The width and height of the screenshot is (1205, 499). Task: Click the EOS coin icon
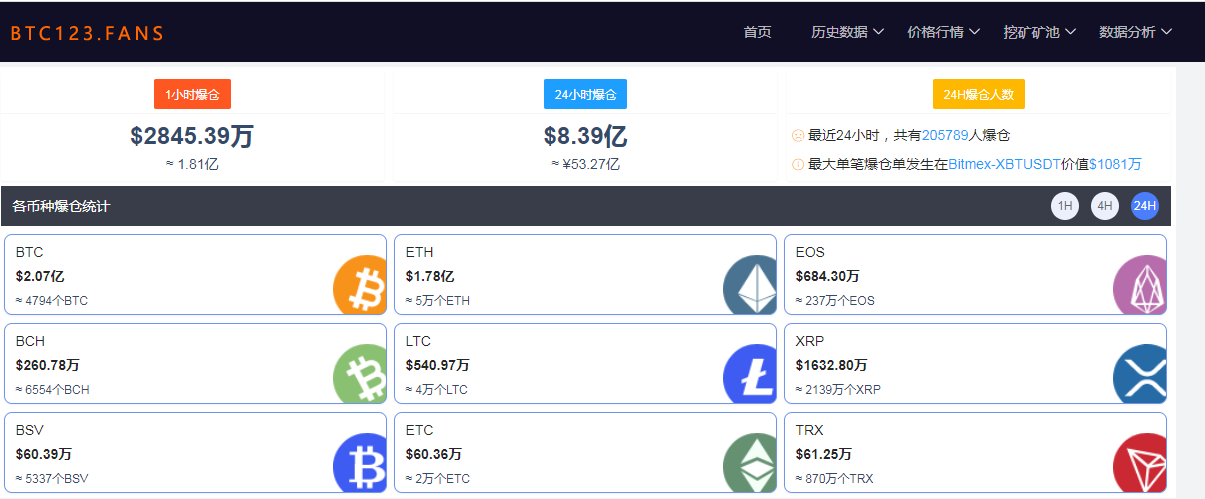(1139, 284)
